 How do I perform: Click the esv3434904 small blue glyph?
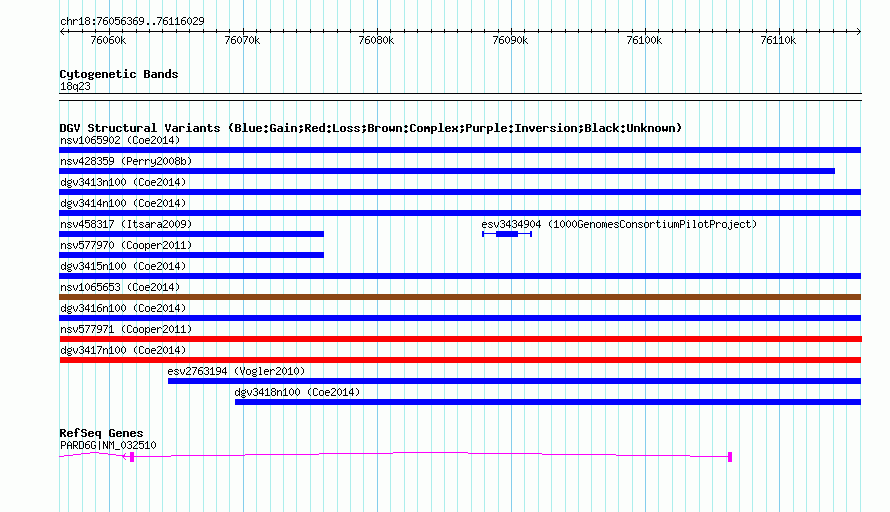point(507,234)
